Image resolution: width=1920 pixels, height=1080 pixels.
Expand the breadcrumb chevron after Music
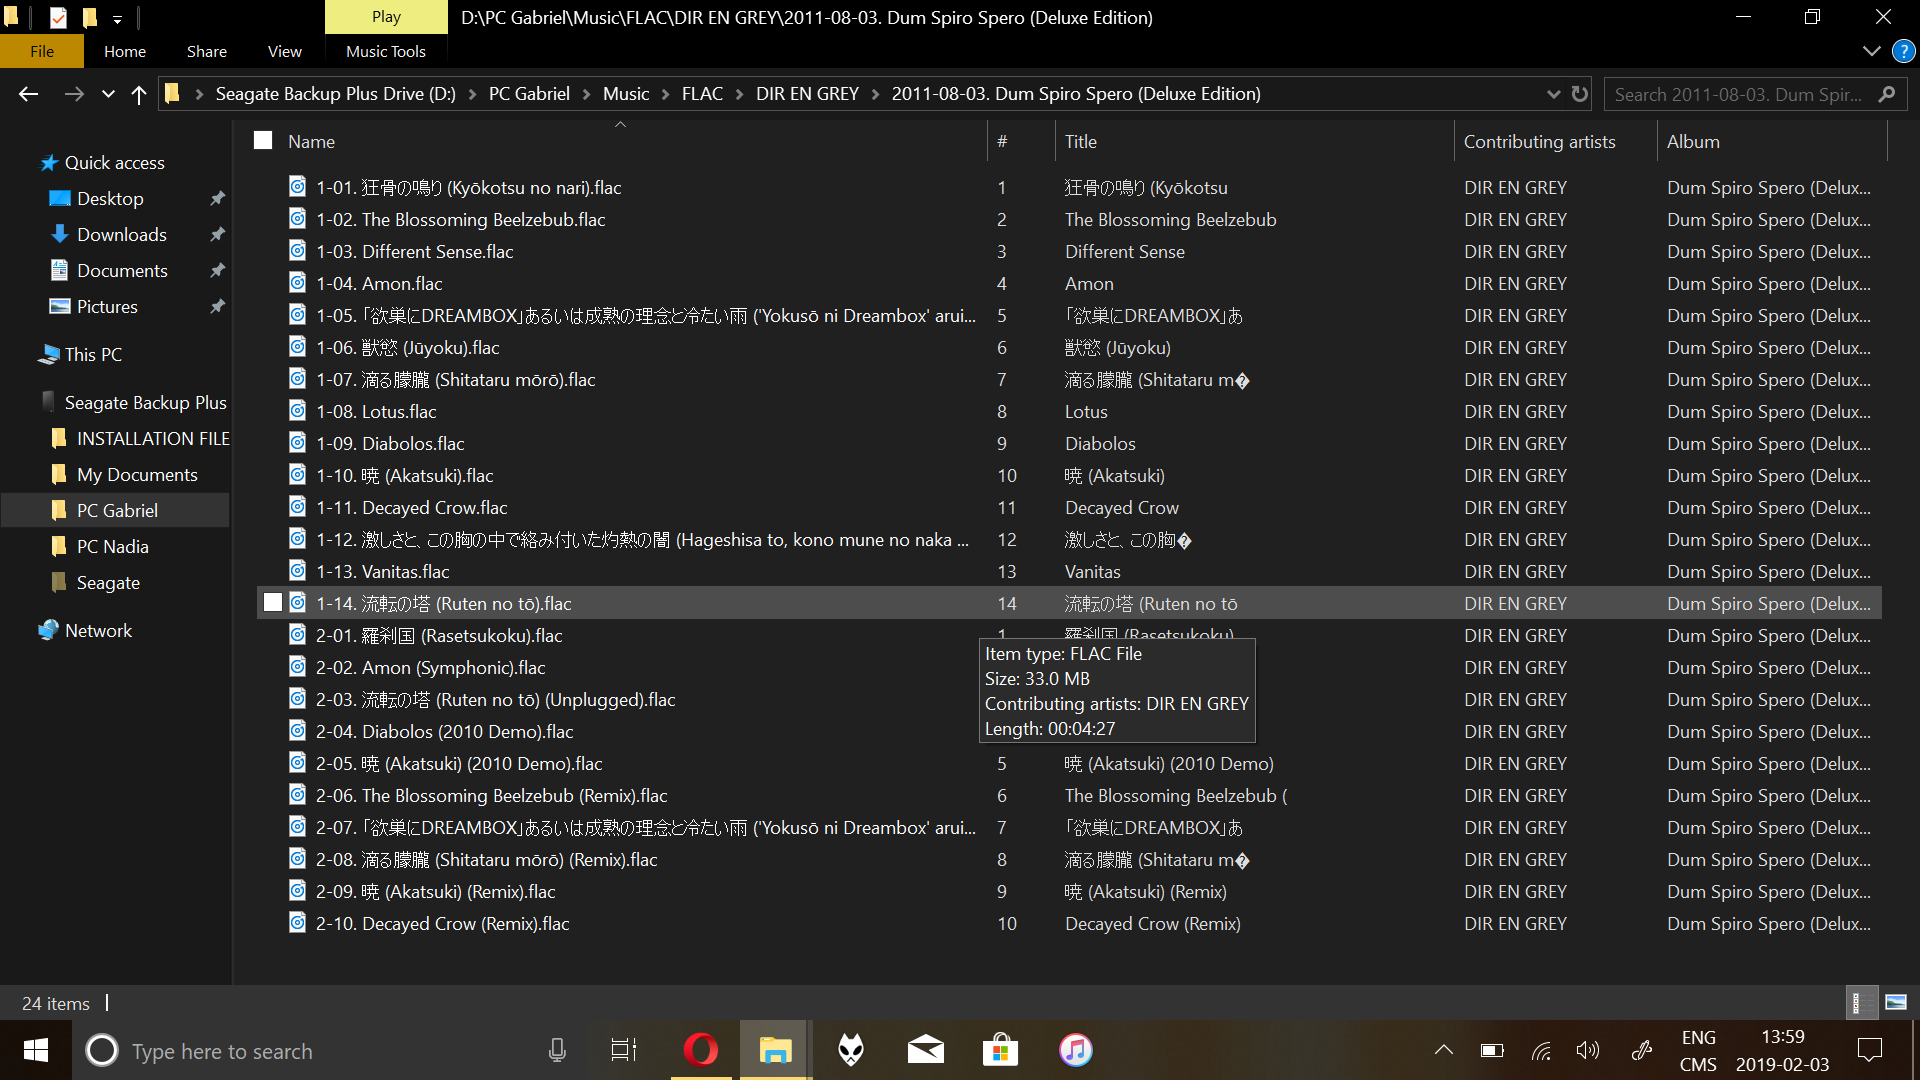[665, 94]
